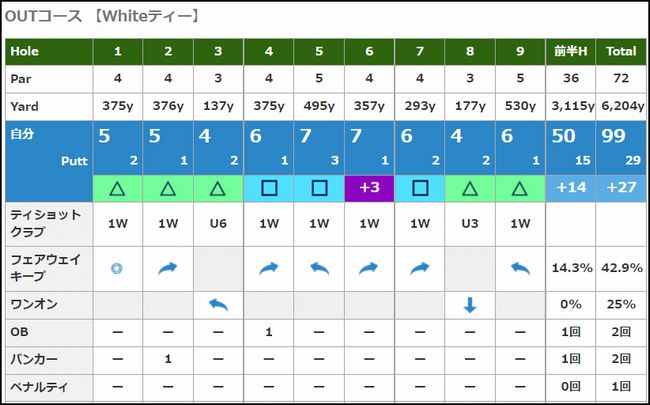Click the +14 front-half score badge
The image size is (650, 405).
click(571, 187)
